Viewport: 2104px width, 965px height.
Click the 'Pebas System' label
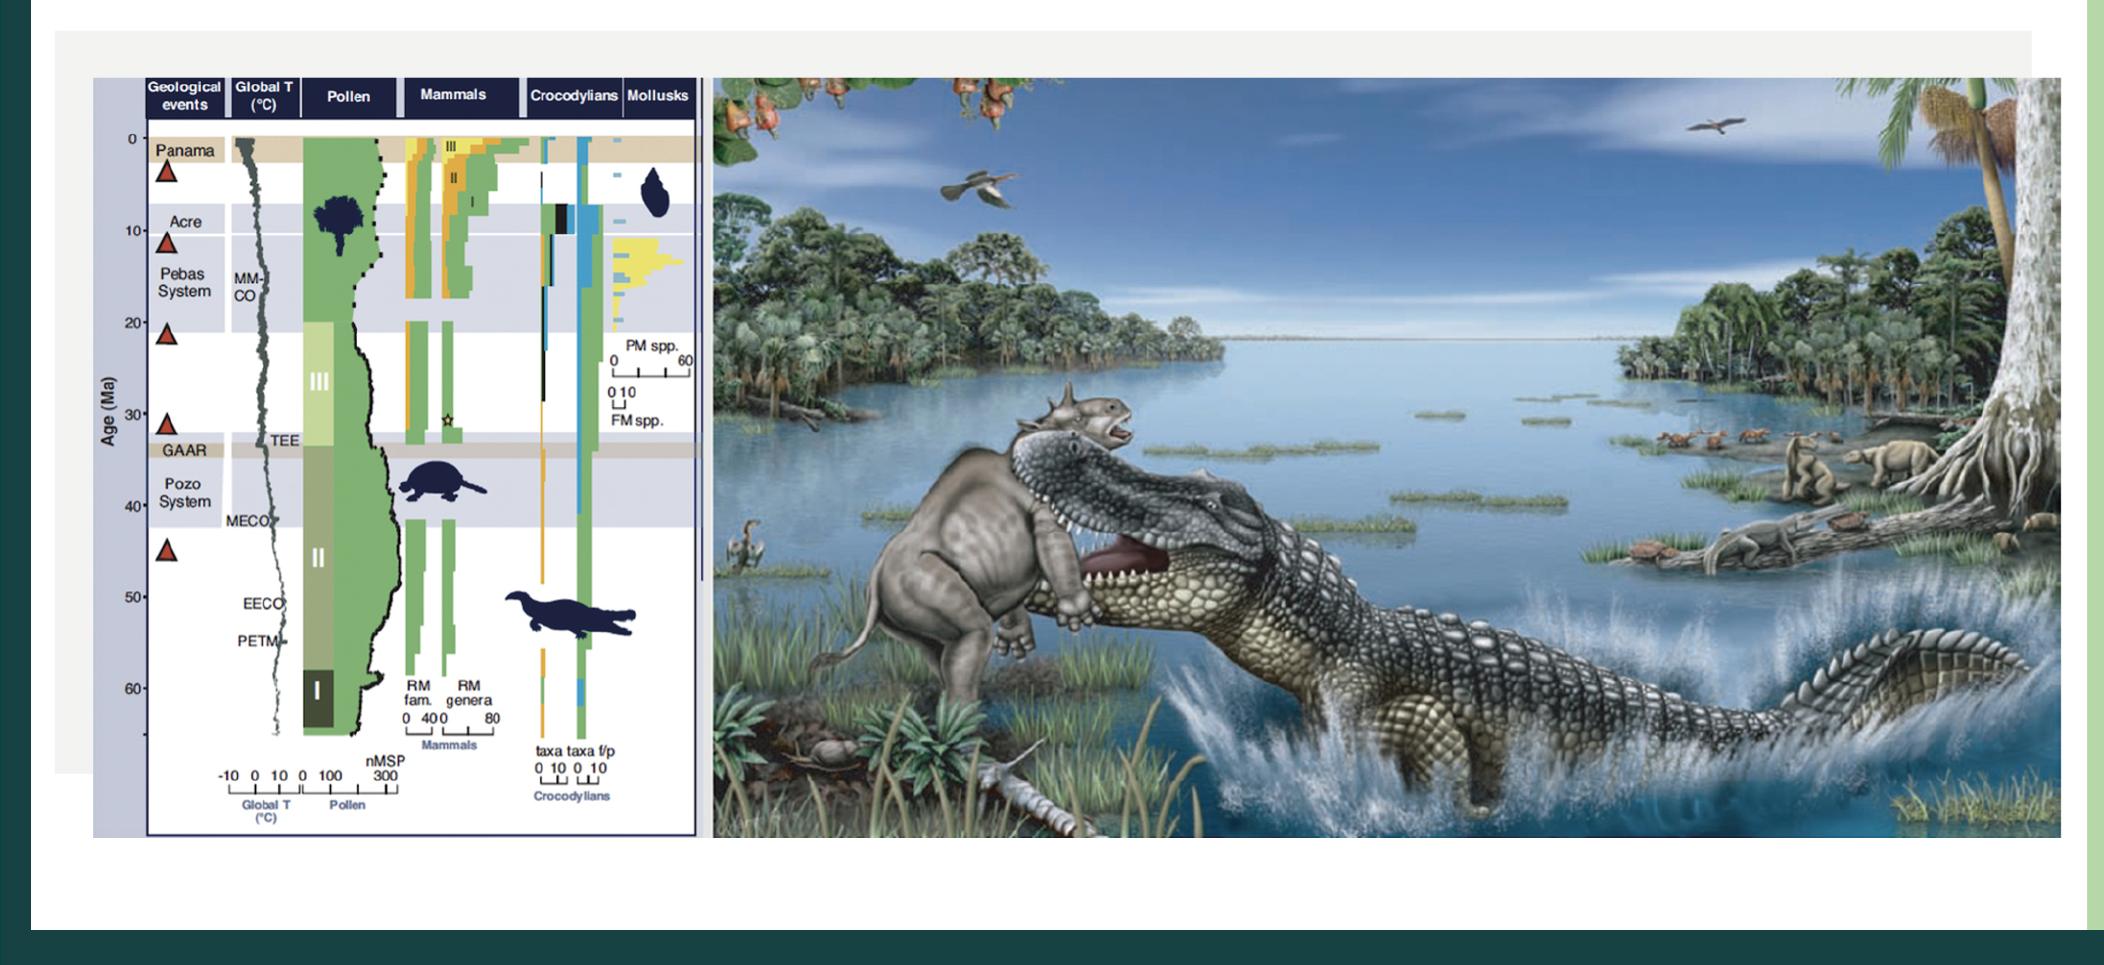[184, 282]
